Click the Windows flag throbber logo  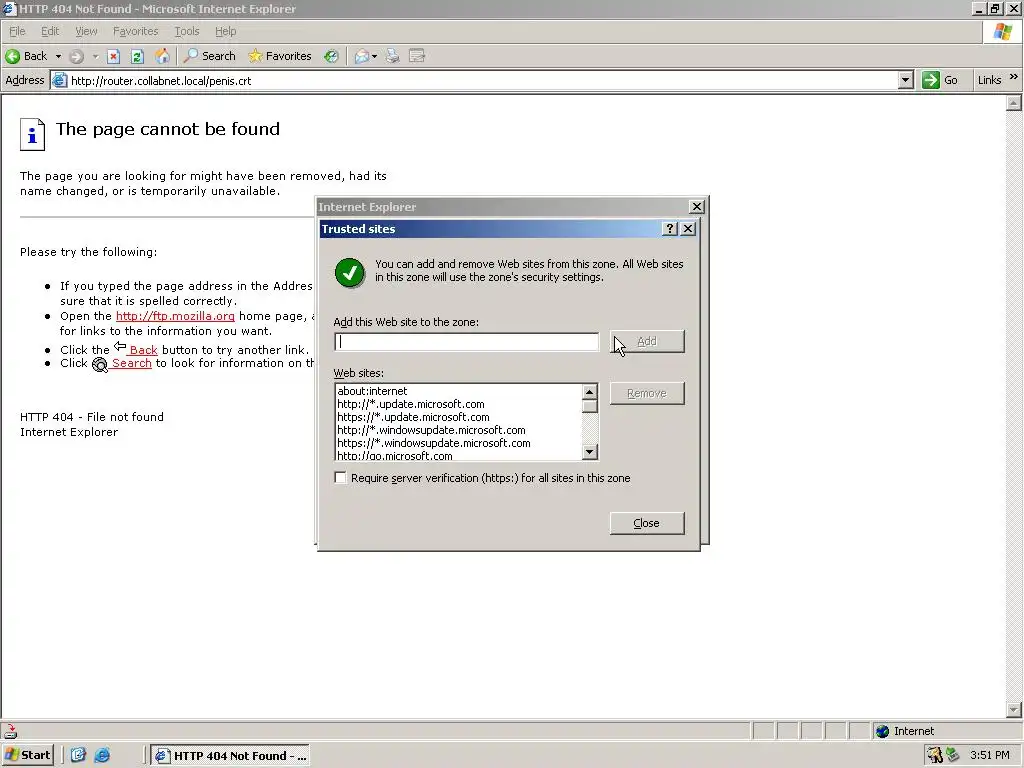pyautogui.click(x=1002, y=31)
